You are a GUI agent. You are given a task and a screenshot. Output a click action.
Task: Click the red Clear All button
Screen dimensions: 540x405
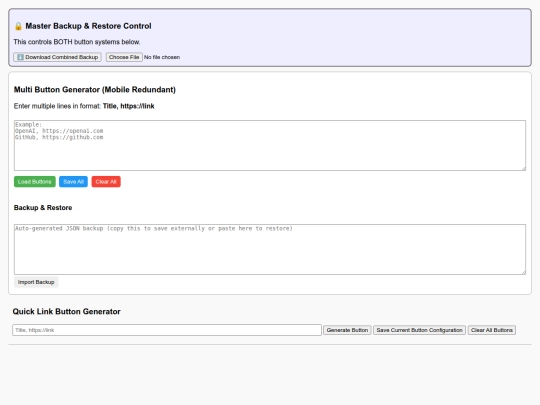[106, 181]
